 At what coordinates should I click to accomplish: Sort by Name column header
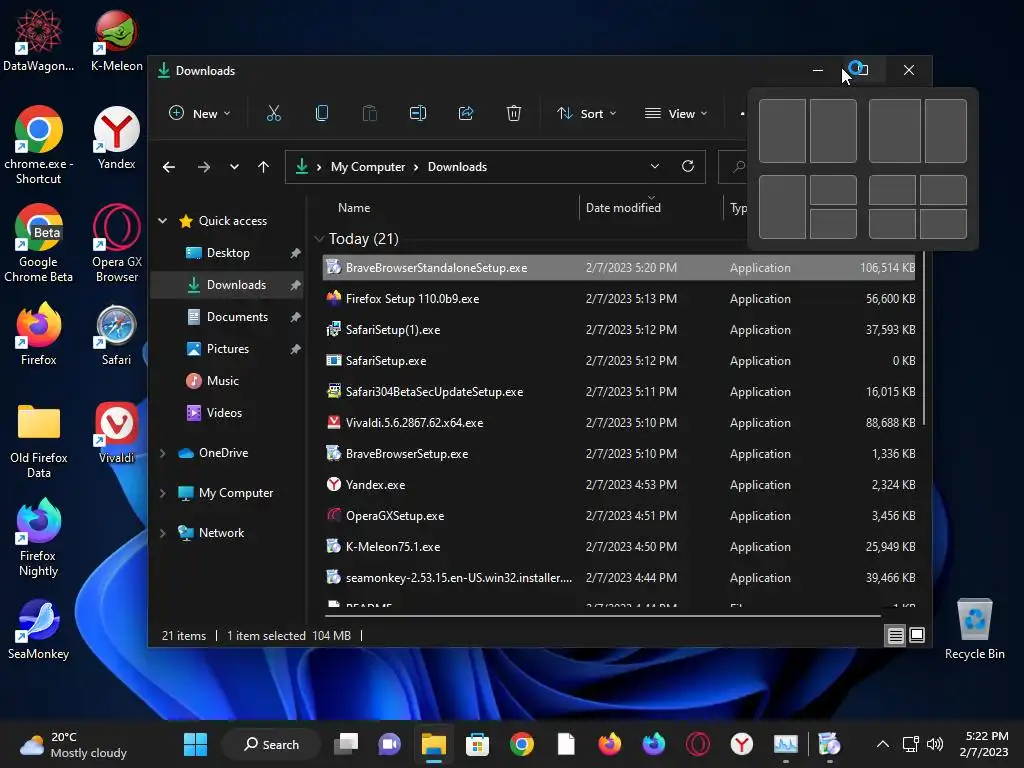click(354, 208)
